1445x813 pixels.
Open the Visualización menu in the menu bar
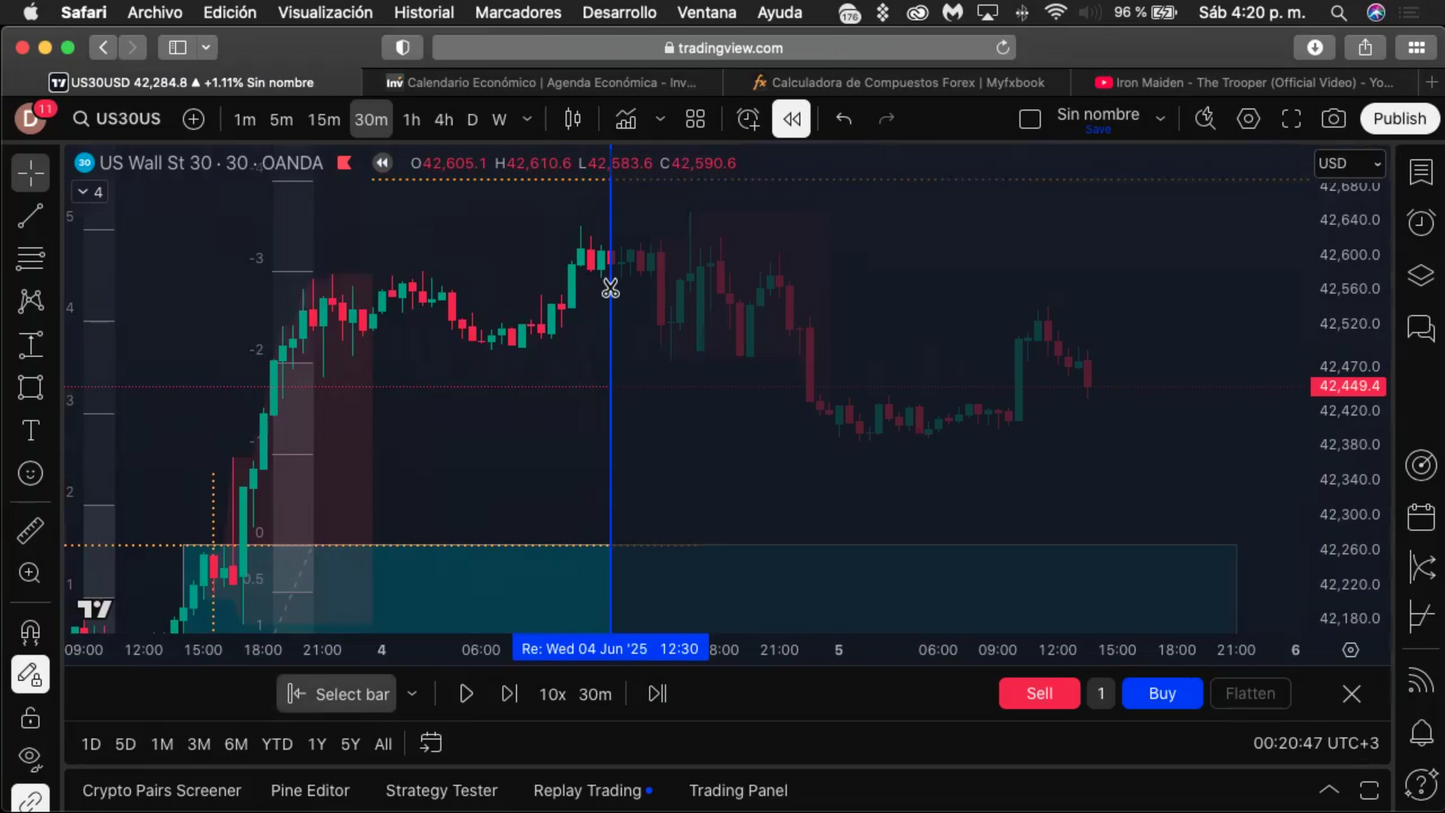[325, 12]
